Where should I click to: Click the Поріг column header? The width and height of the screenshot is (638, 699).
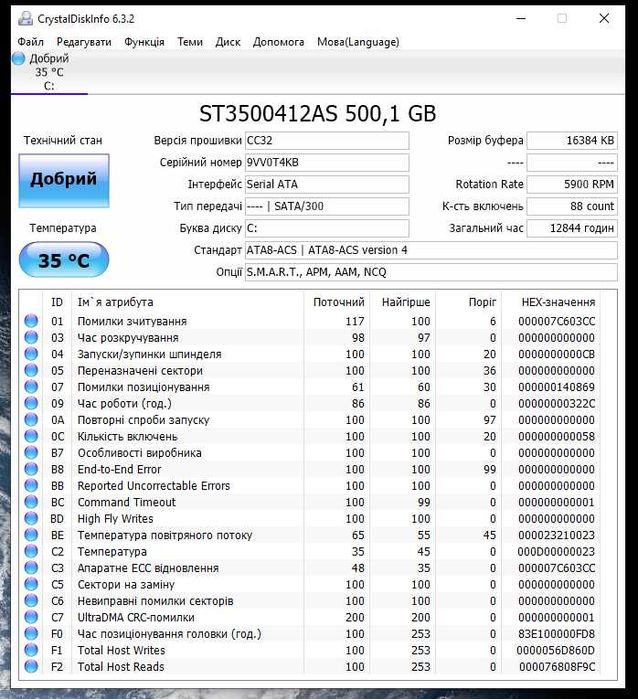click(x=469, y=302)
